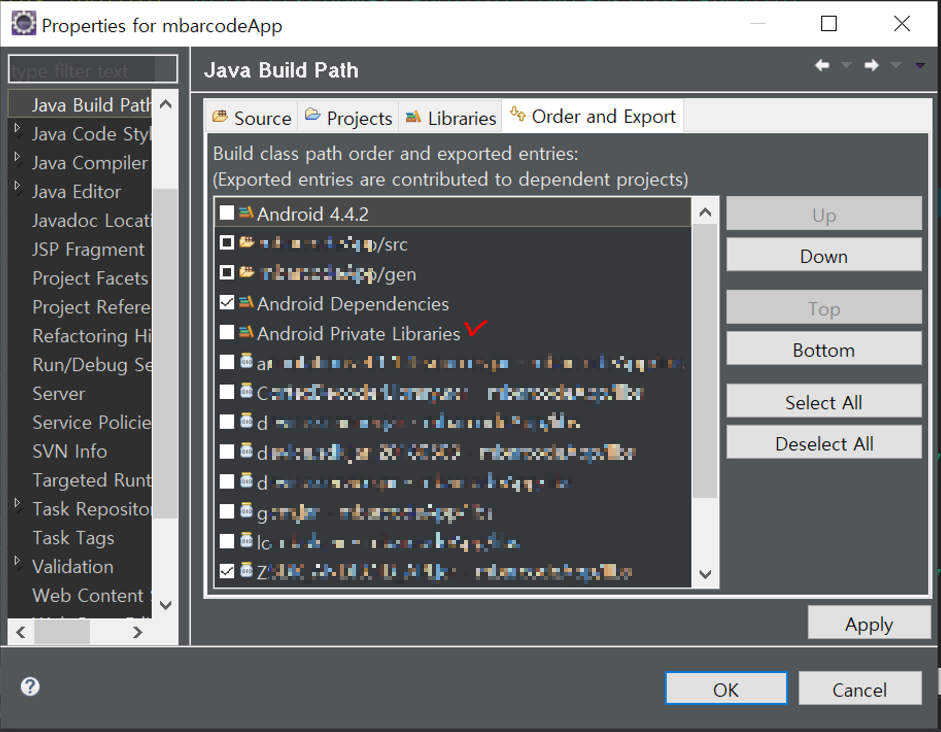
Task: Click the back navigation arrow
Action: tap(822, 64)
